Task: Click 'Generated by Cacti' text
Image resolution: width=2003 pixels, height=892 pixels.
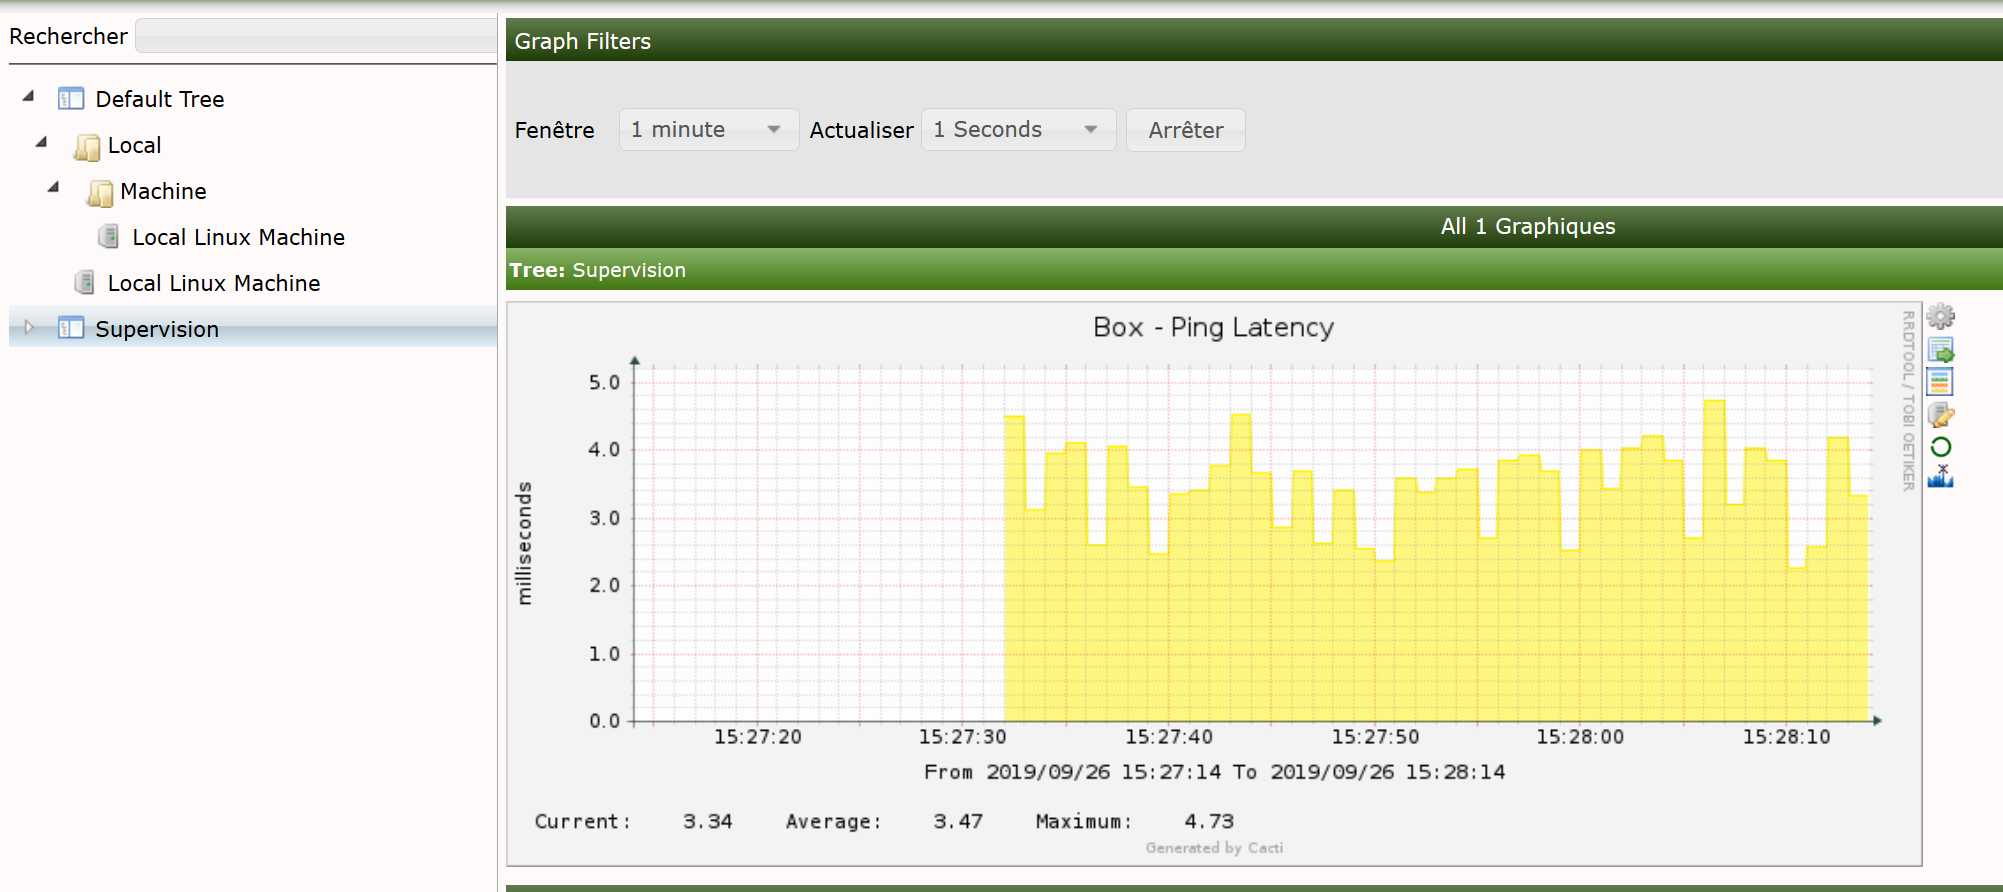Action: tap(1214, 848)
